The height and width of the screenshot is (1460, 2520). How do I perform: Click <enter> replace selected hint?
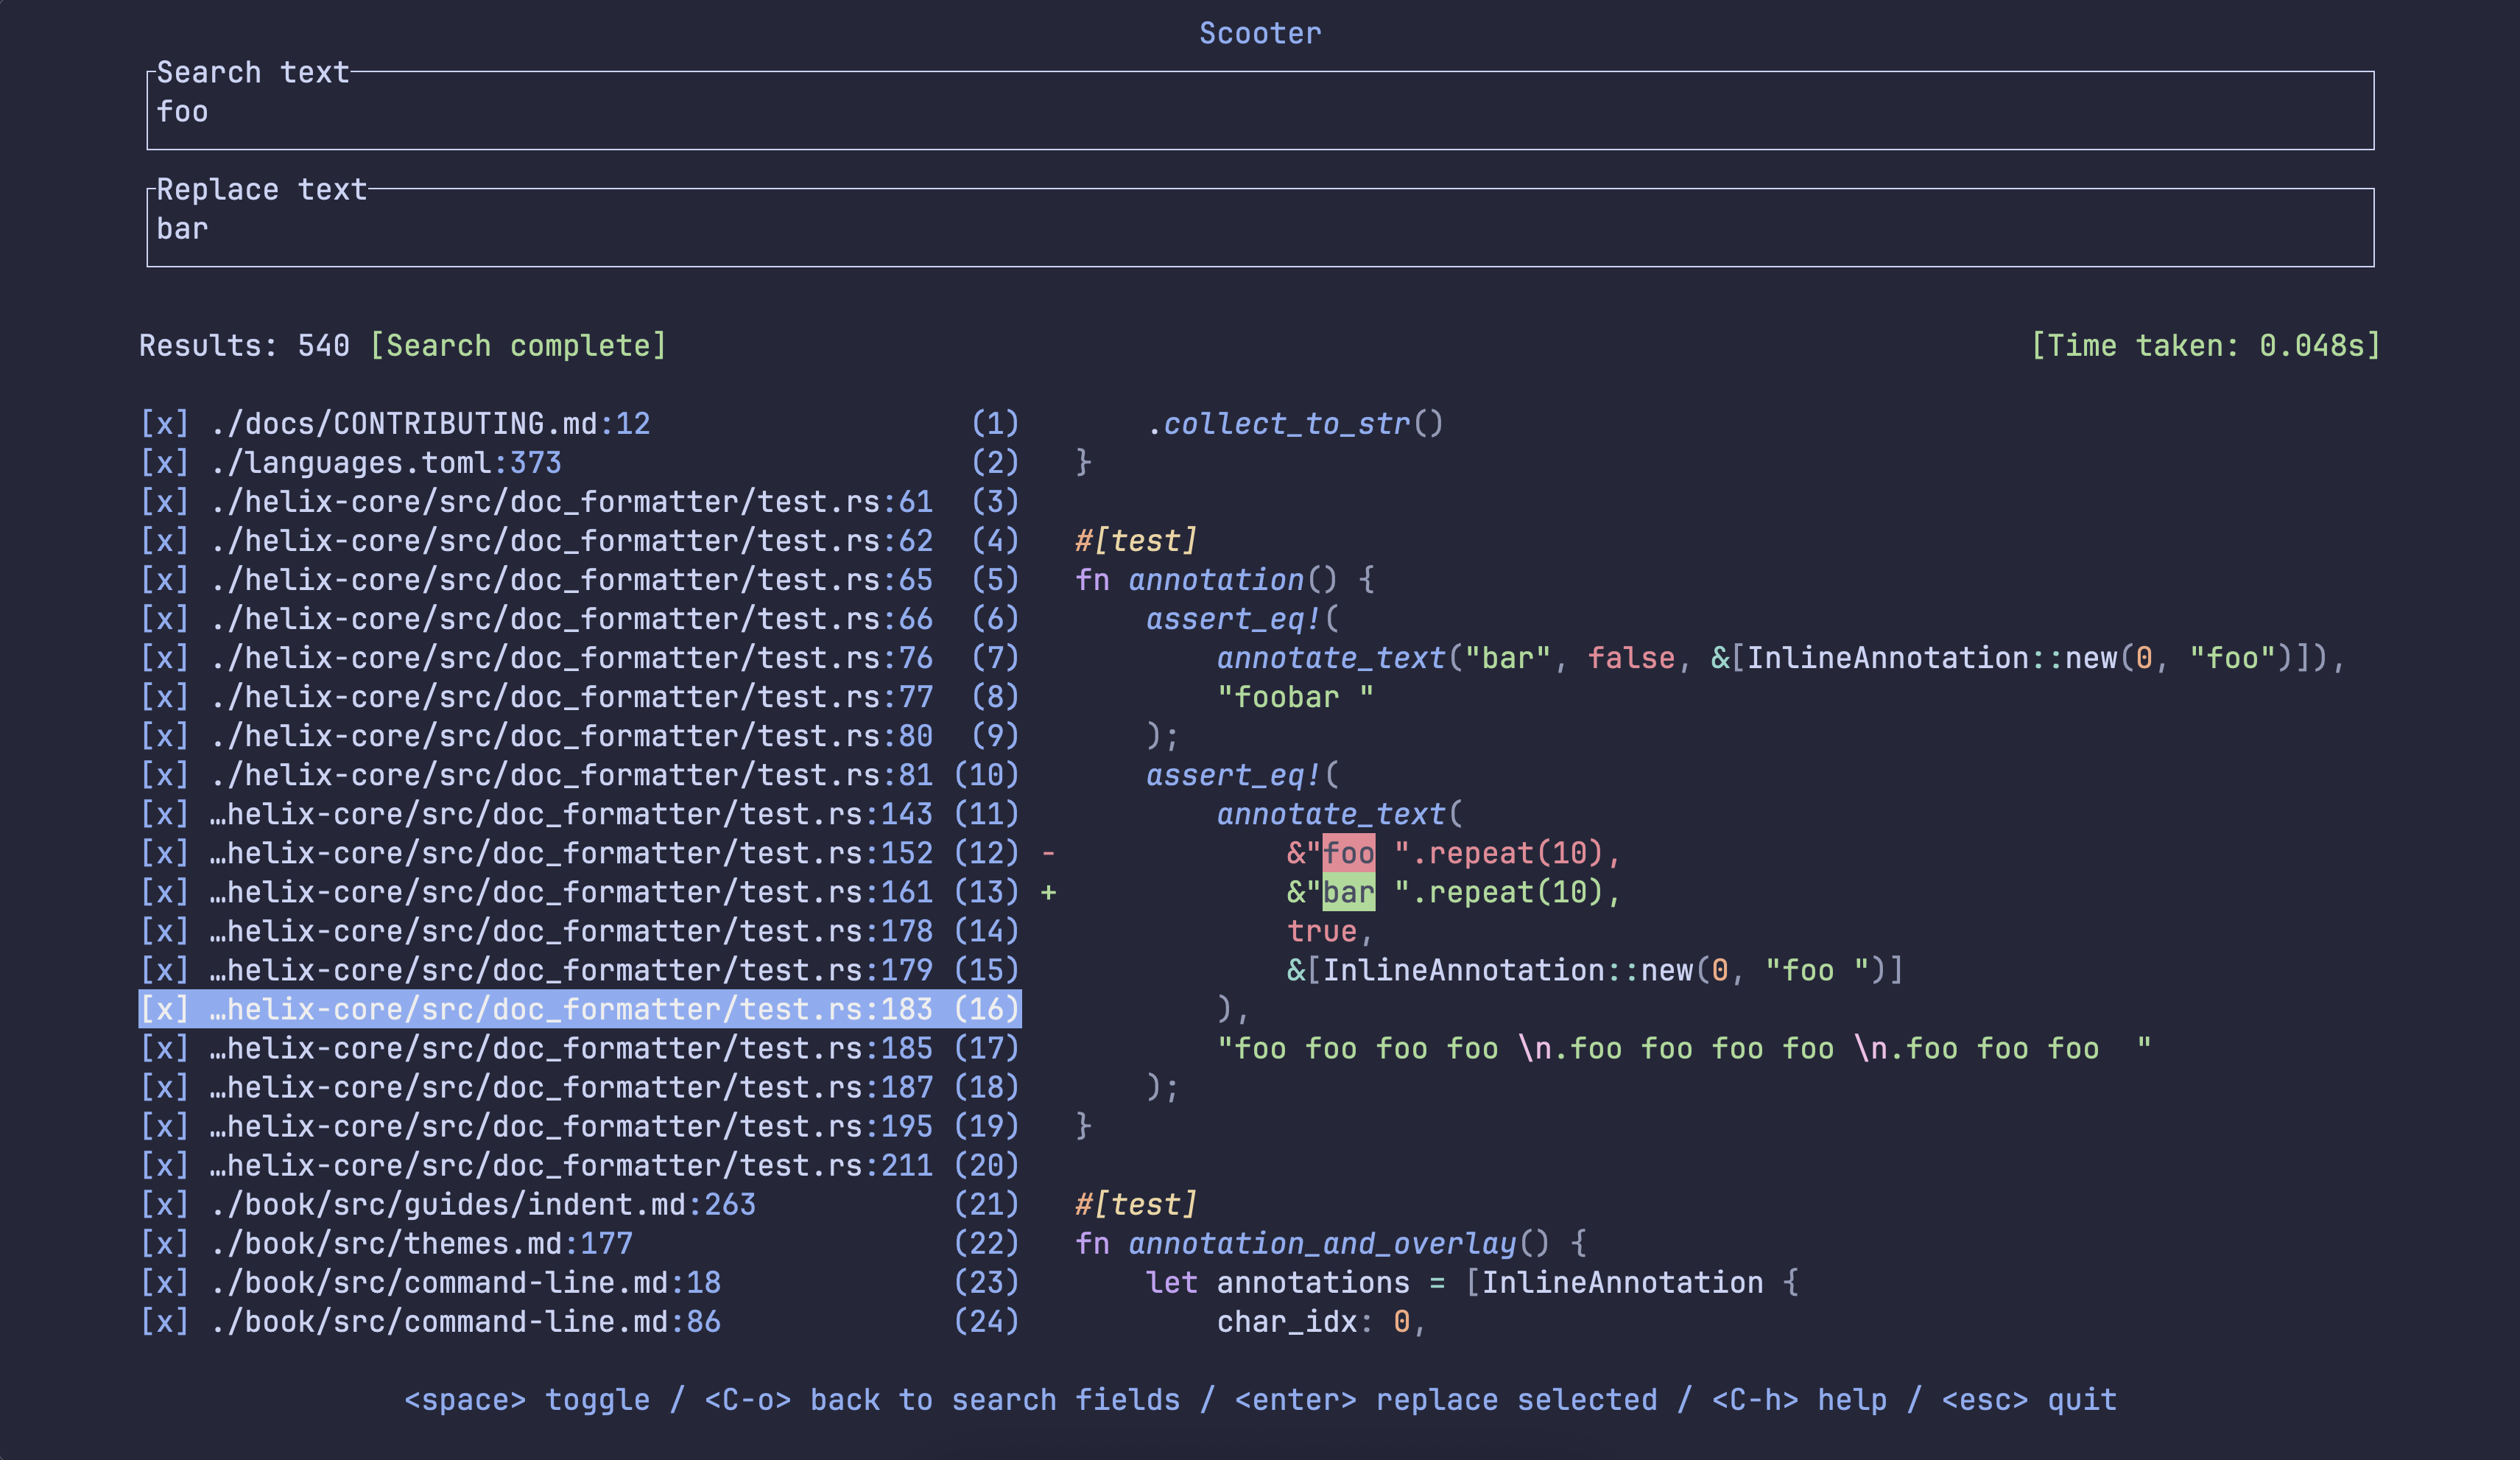pyautogui.click(x=1446, y=1399)
